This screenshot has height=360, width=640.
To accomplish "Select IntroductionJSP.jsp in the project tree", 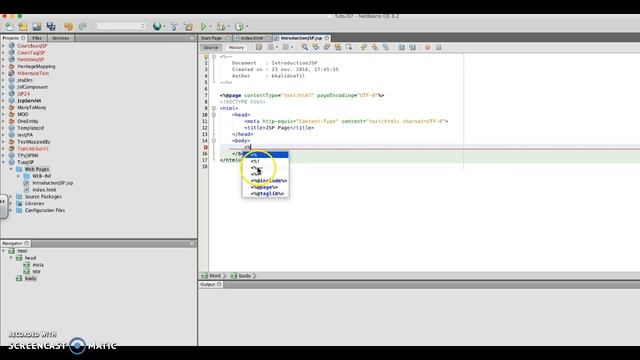I will point(53,183).
